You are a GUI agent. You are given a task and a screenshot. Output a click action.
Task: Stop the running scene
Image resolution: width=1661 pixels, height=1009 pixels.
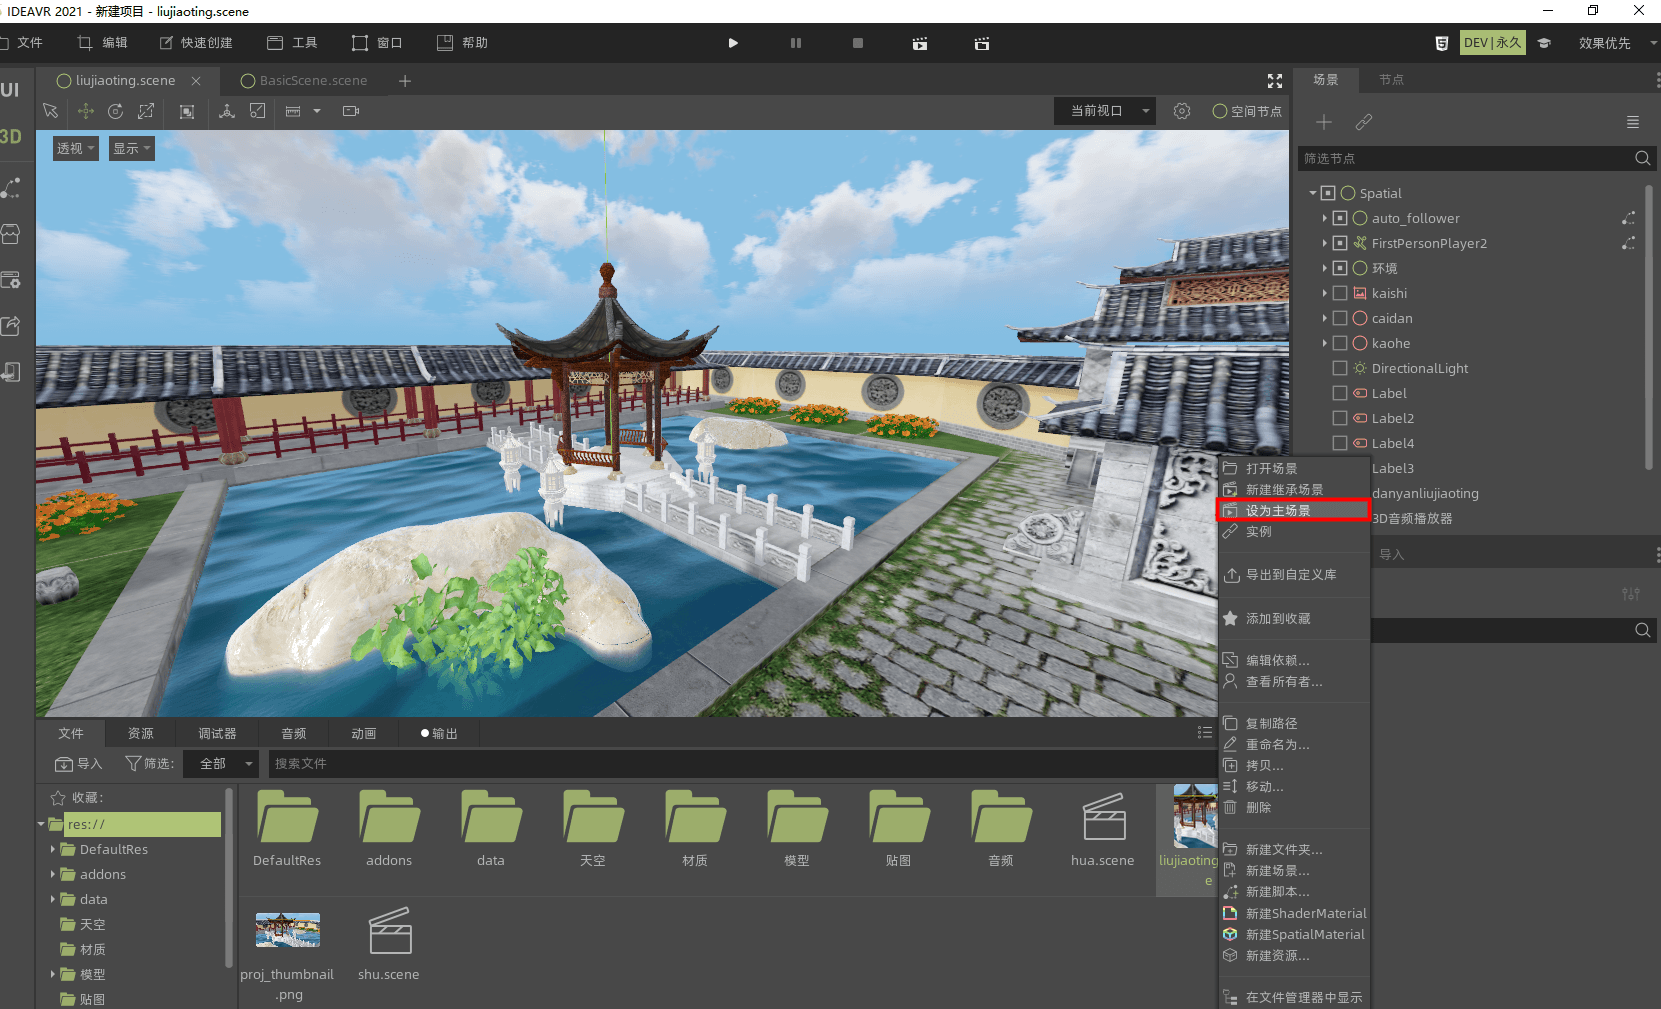click(858, 43)
